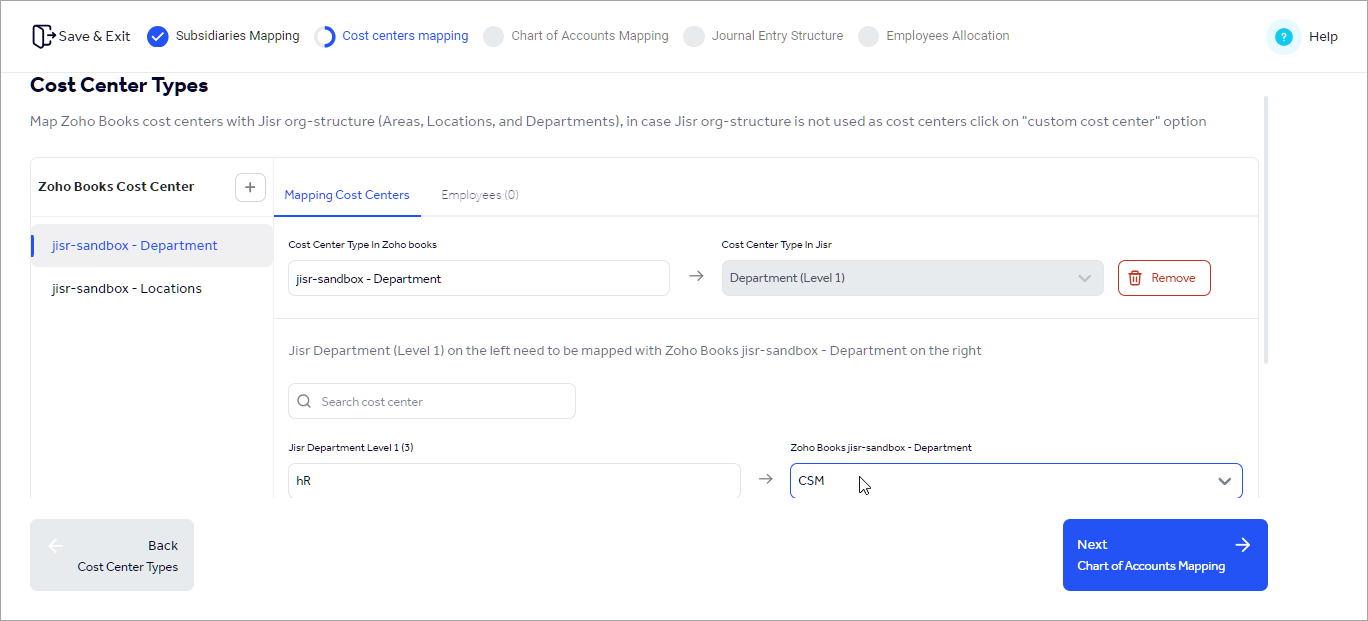Click the blue checkmark on Subsidiaries Mapping
1368x621 pixels.
coord(157,36)
